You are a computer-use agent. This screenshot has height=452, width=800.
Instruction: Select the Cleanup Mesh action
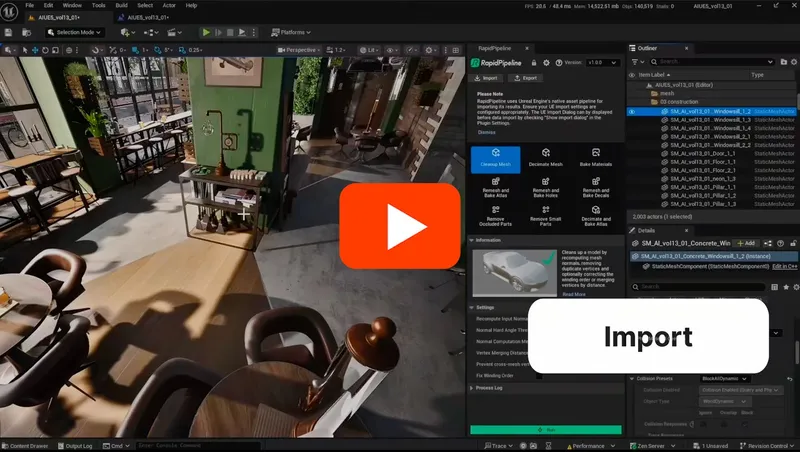495,159
